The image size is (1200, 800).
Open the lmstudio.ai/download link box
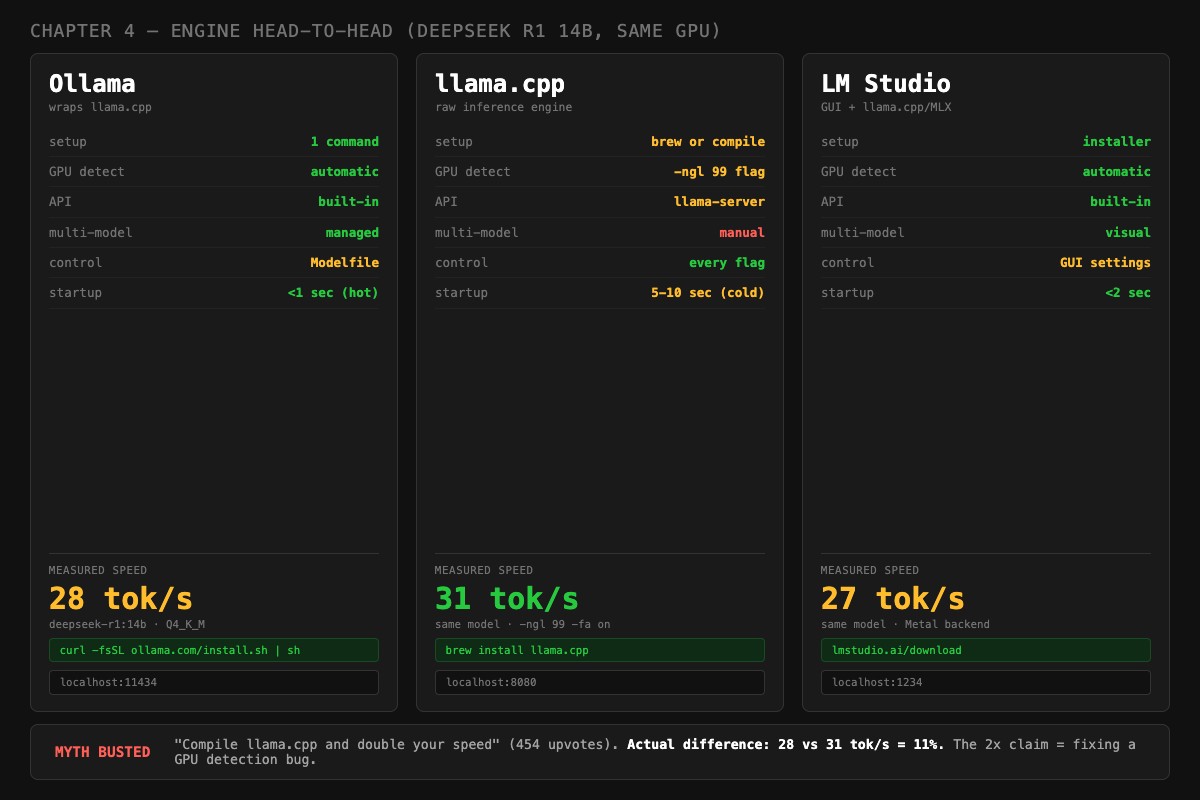click(986, 650)
